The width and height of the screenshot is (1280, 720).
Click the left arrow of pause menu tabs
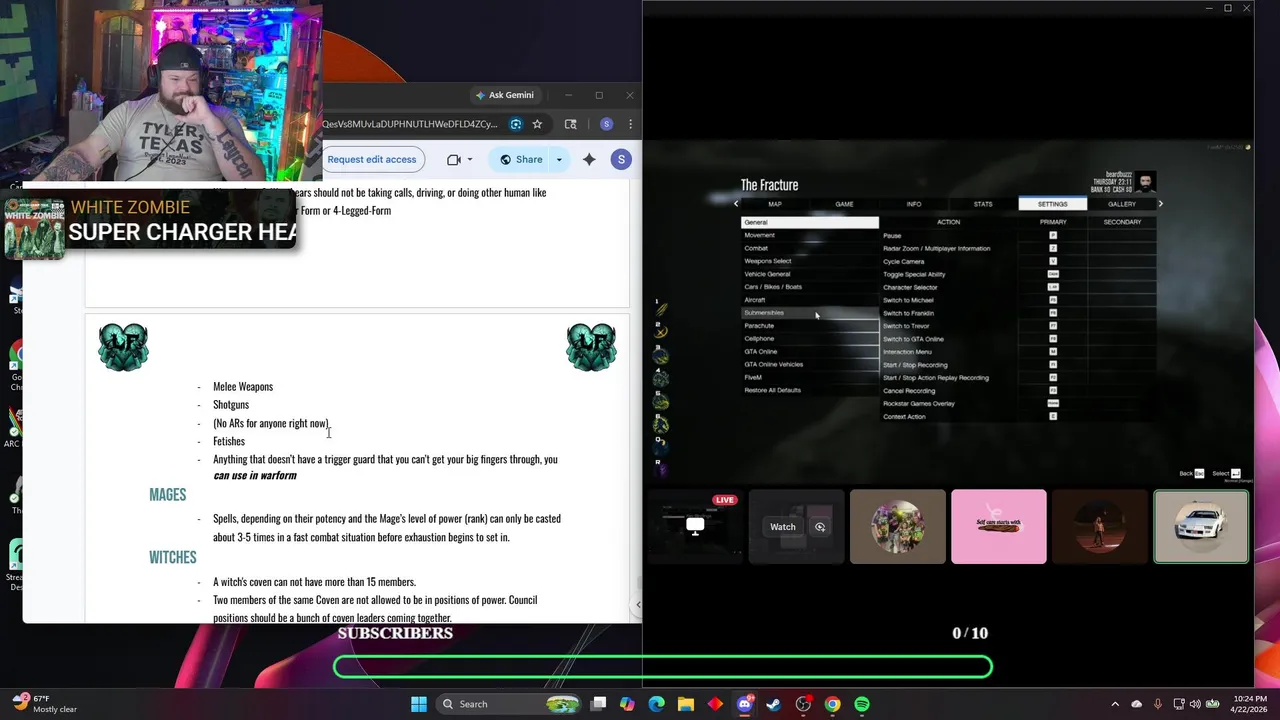(736, 204)
